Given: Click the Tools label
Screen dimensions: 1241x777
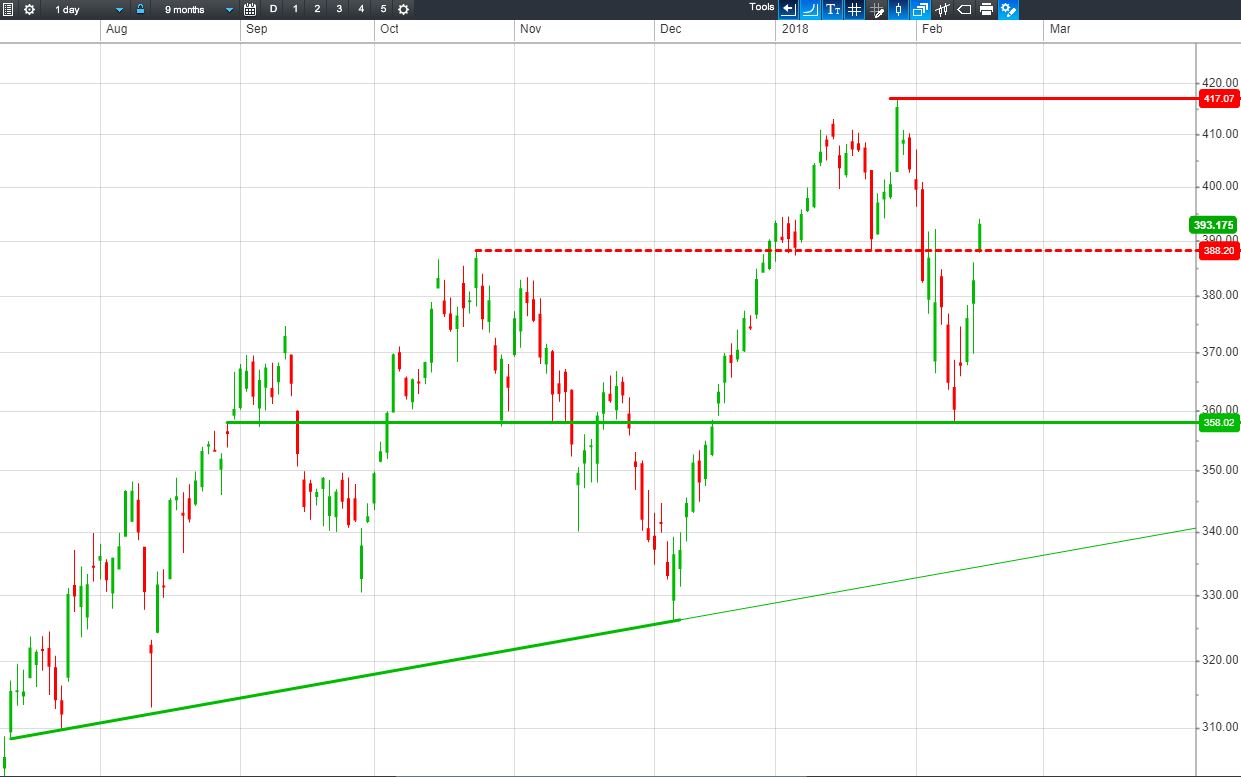Looking at the screenshot, I should pos(761,7).
